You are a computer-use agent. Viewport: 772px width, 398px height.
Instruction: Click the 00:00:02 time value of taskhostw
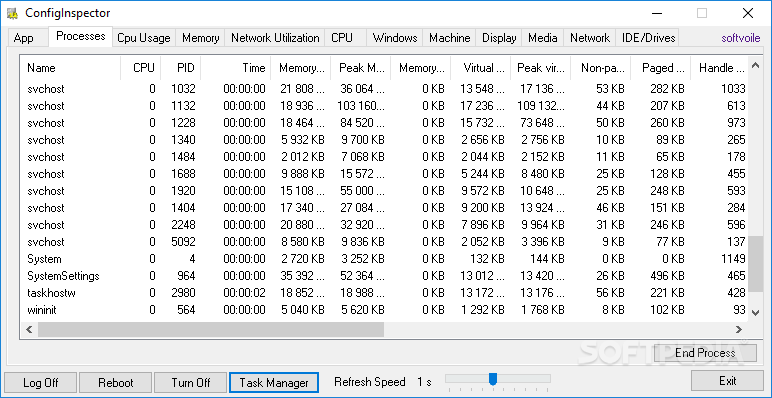(x=244, y=293)
